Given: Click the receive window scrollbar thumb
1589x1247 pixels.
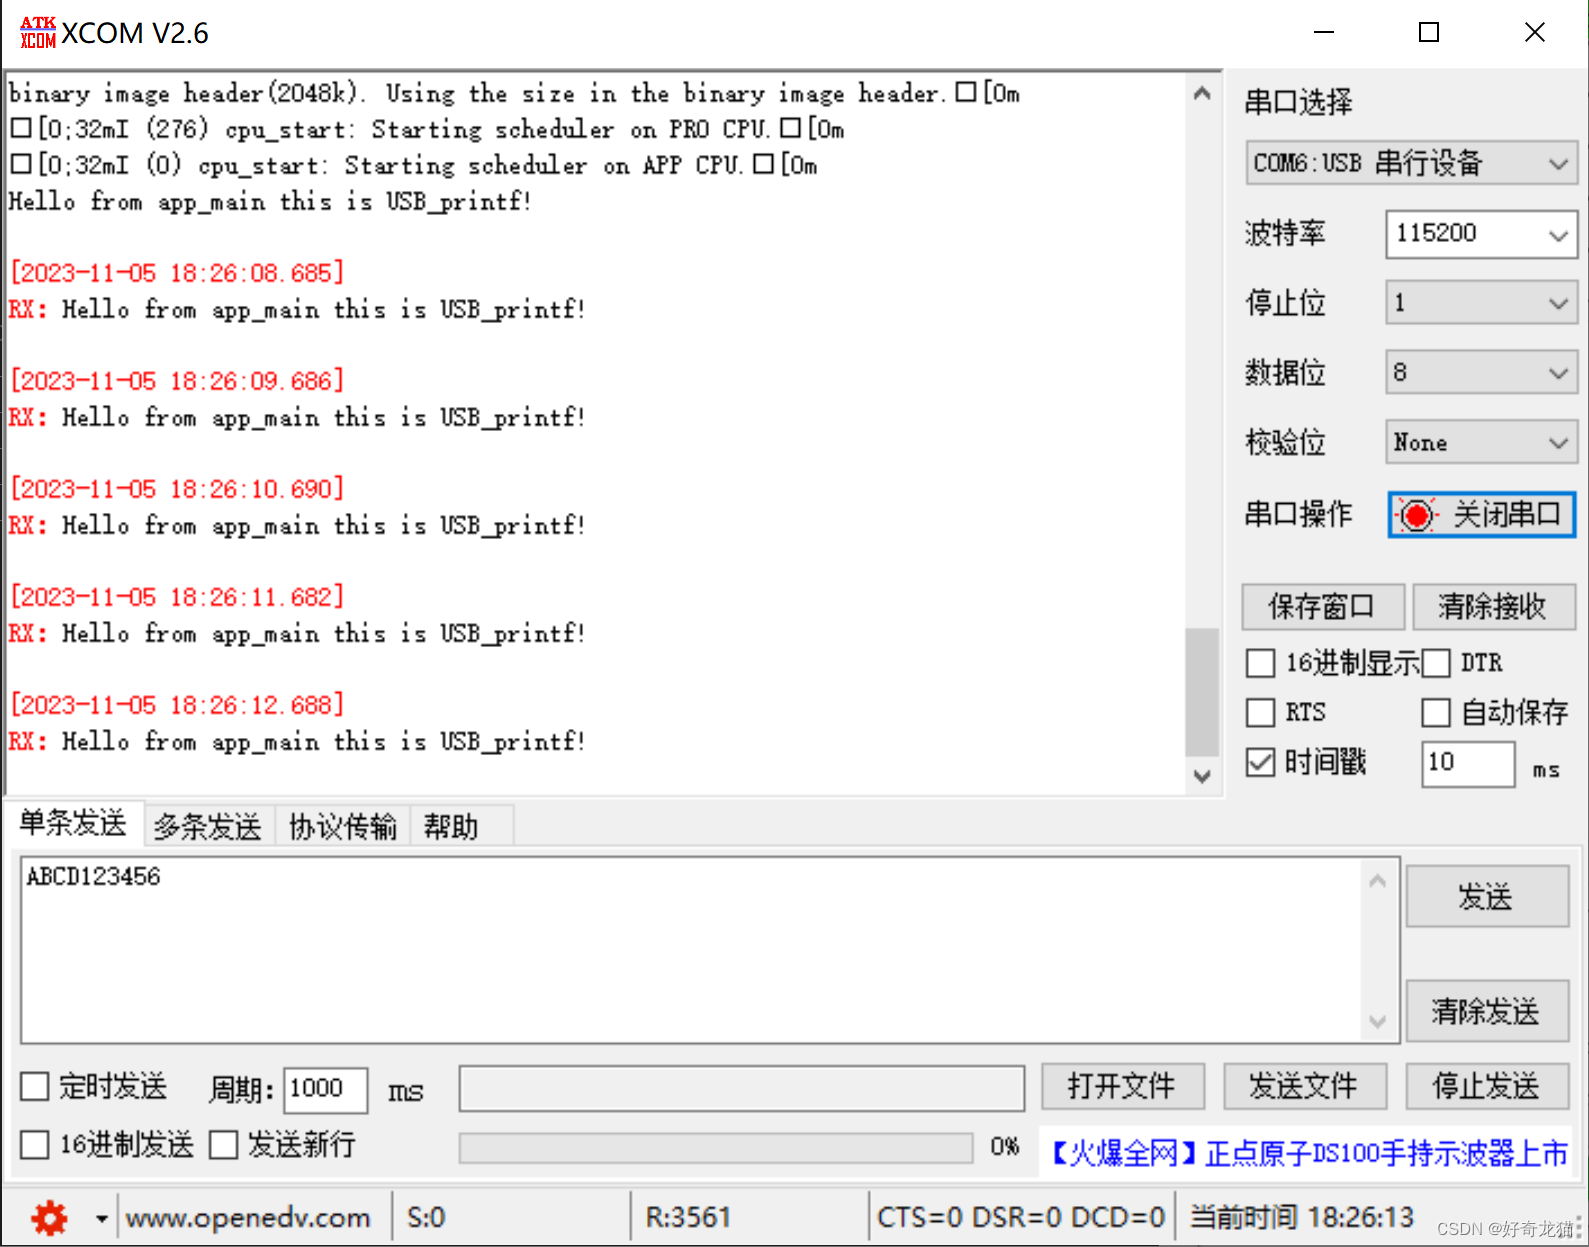Looking at the screenshot, I should [1202, 691].
